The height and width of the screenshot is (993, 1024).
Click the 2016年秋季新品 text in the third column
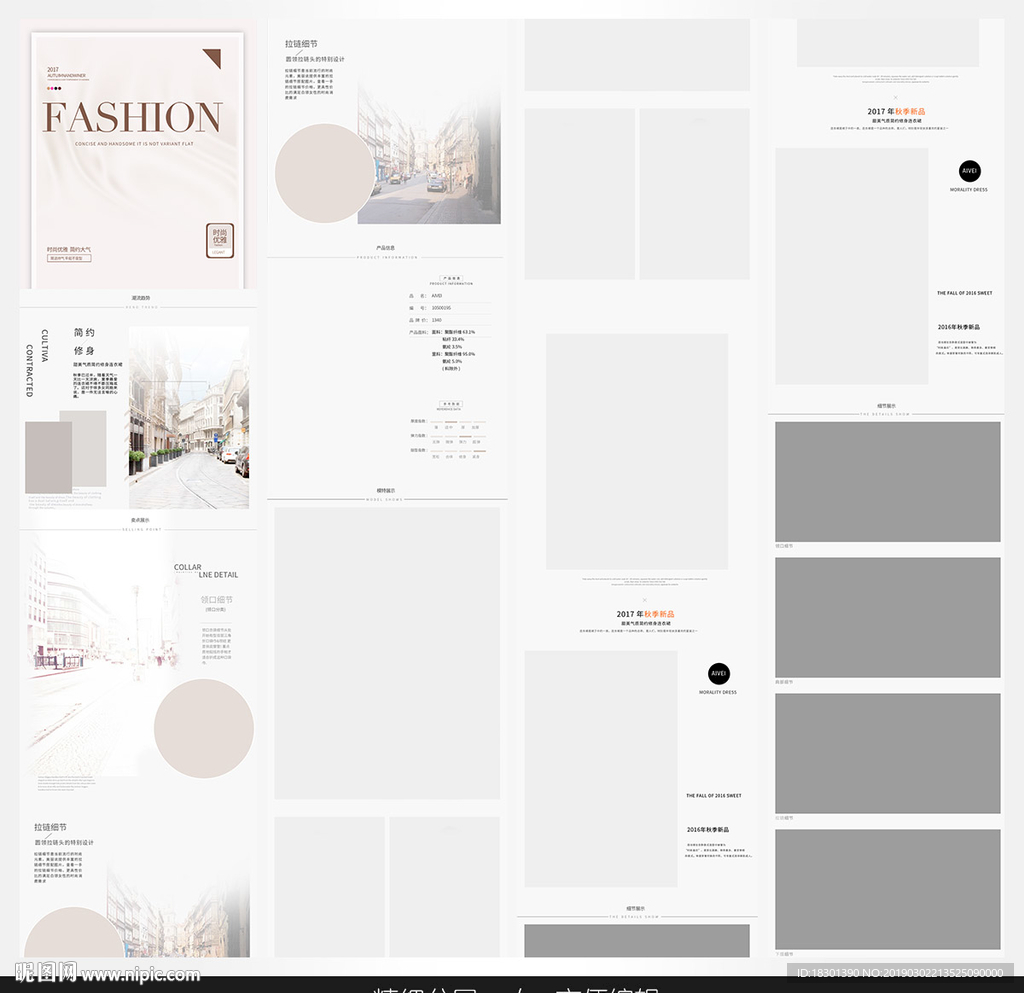(708, 830)
